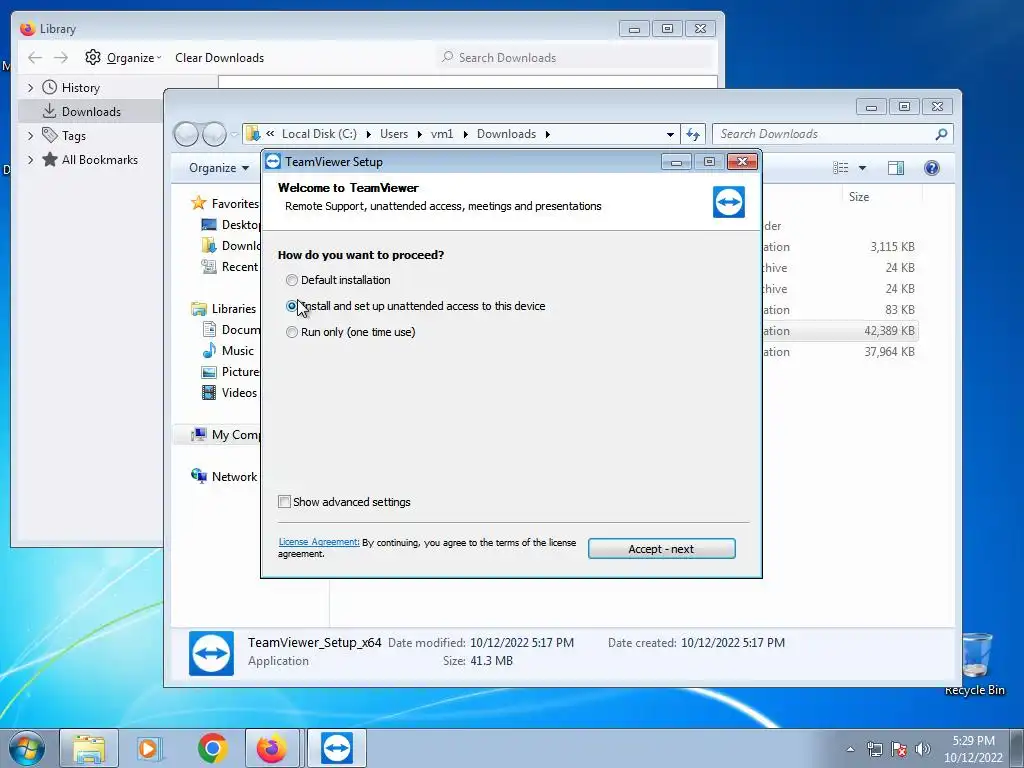Click Size column header
The height and width of the screenshot is (768, 1024).
pyautogui.click(x=859, y=197)
